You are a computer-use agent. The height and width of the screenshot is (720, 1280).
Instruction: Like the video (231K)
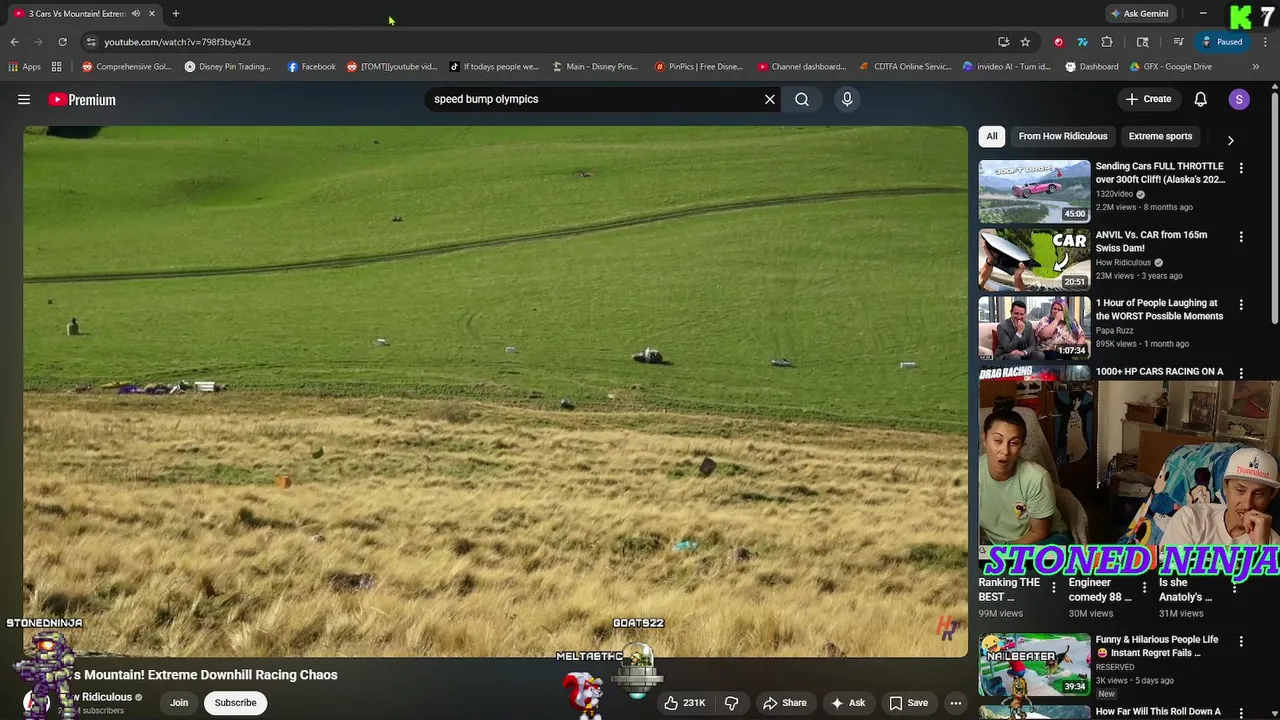coord(685,703)
